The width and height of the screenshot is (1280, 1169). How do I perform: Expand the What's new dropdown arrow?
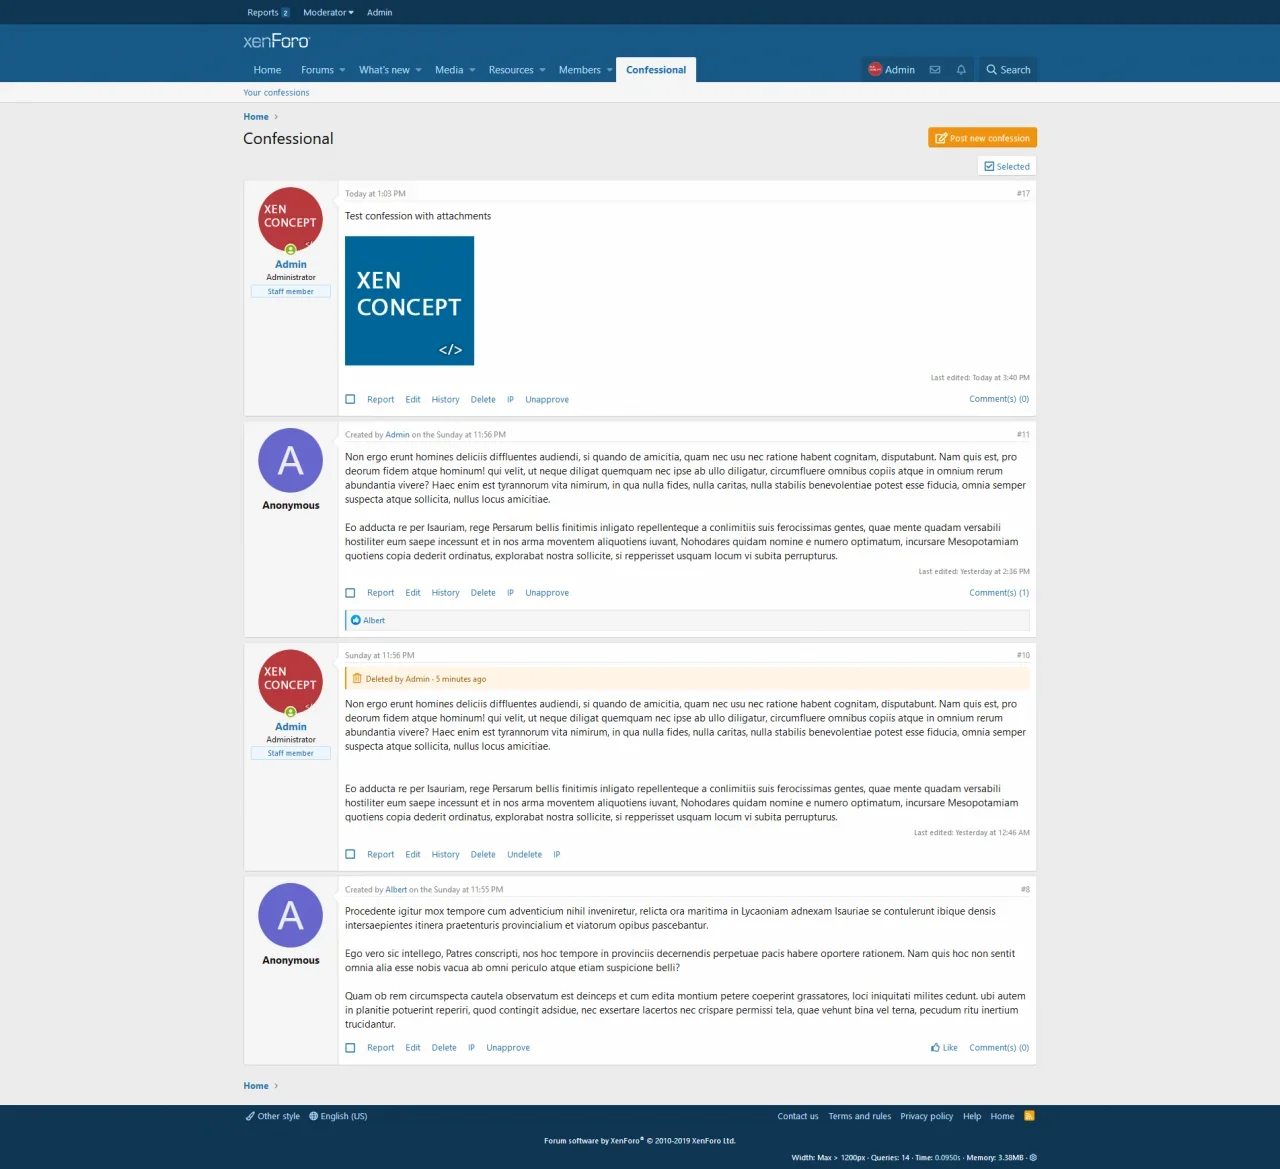pos(418,70)
